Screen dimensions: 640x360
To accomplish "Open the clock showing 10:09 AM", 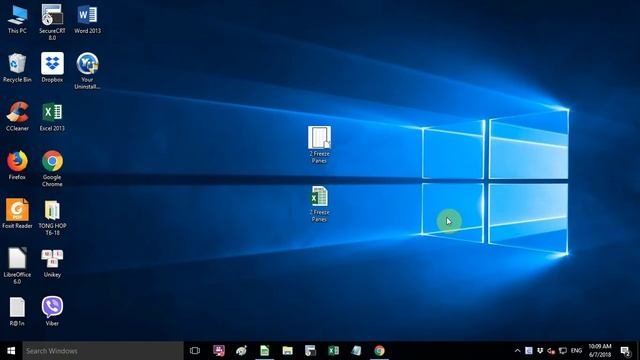I will coord(600,351).
